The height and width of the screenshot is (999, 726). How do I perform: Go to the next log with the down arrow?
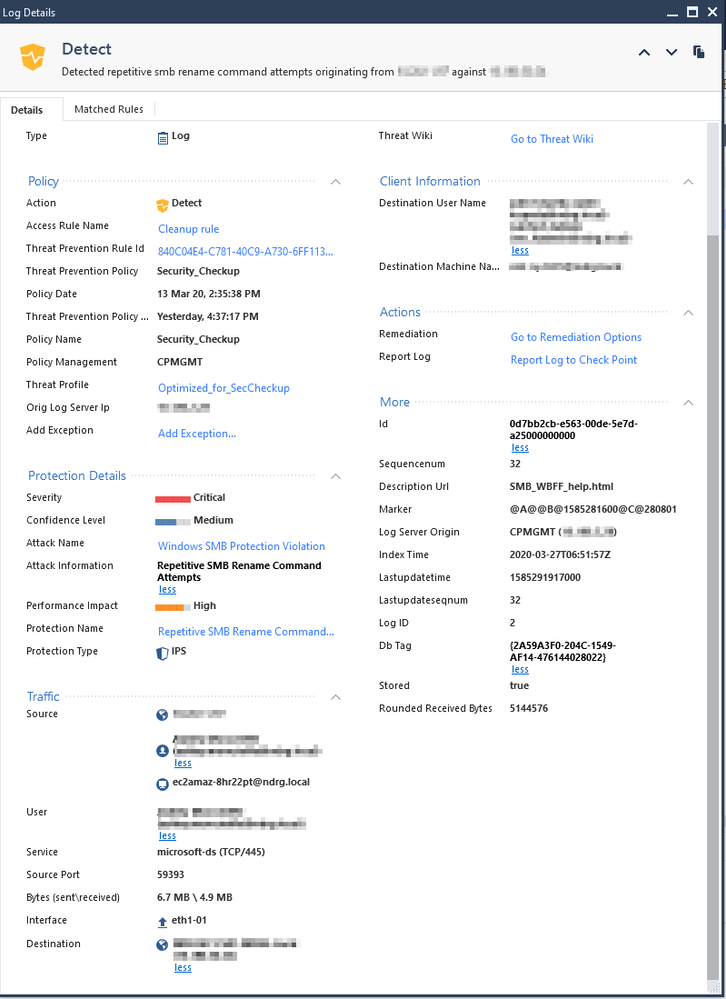[x=671, y=52]
